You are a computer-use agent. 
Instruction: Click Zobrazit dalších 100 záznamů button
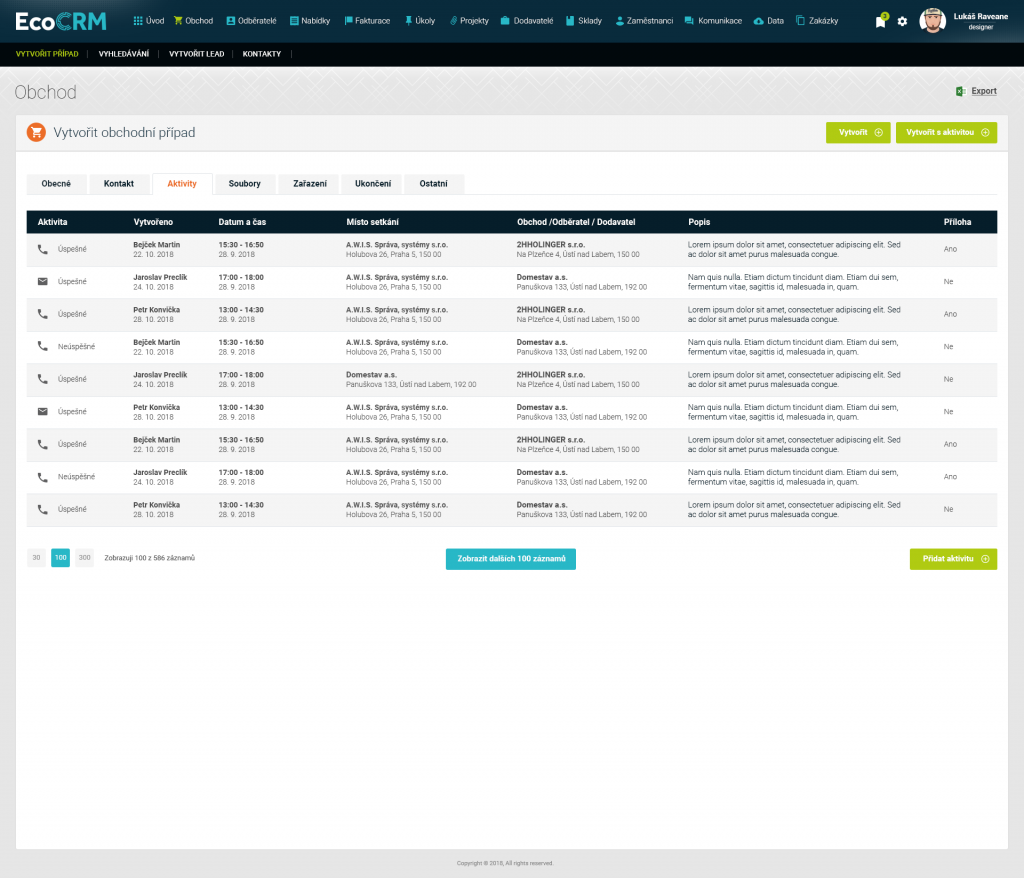pyautogui.click(x=511, y=559)
